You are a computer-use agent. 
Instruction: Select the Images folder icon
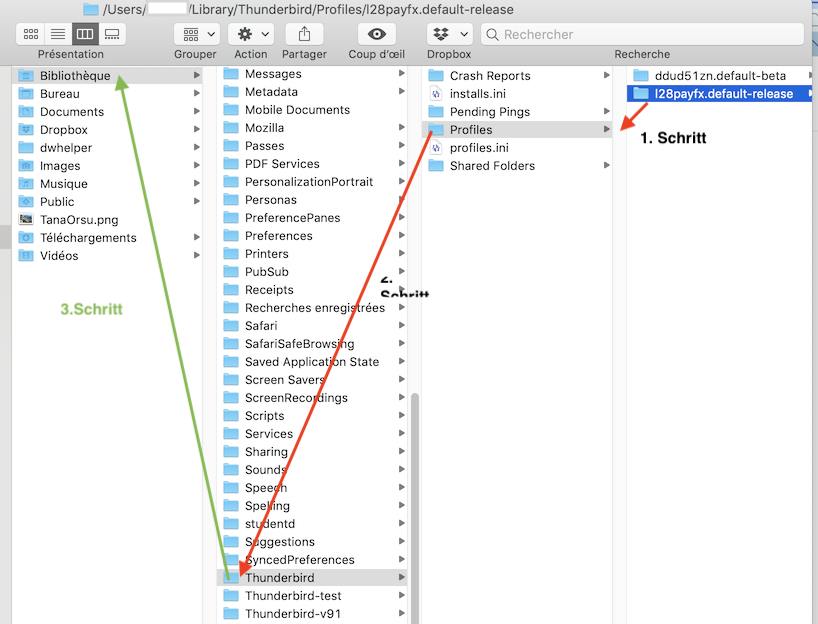[26, 166]
